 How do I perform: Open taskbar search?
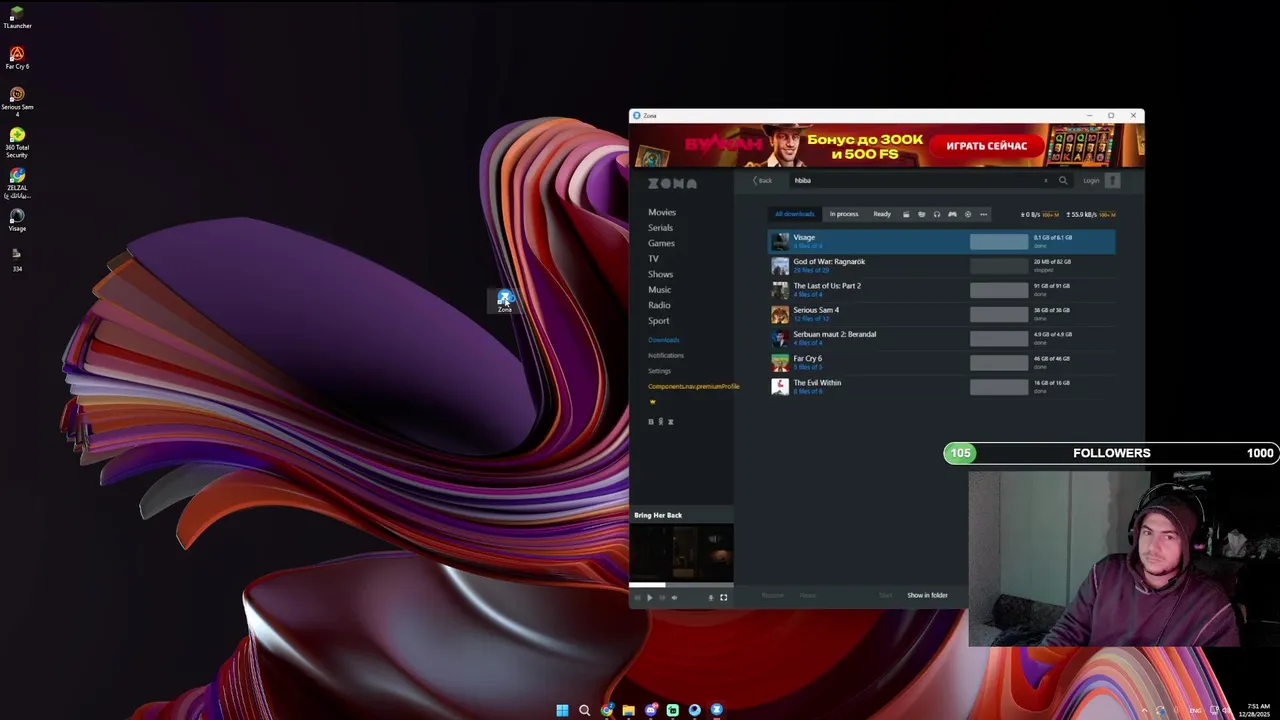point(584,710)
